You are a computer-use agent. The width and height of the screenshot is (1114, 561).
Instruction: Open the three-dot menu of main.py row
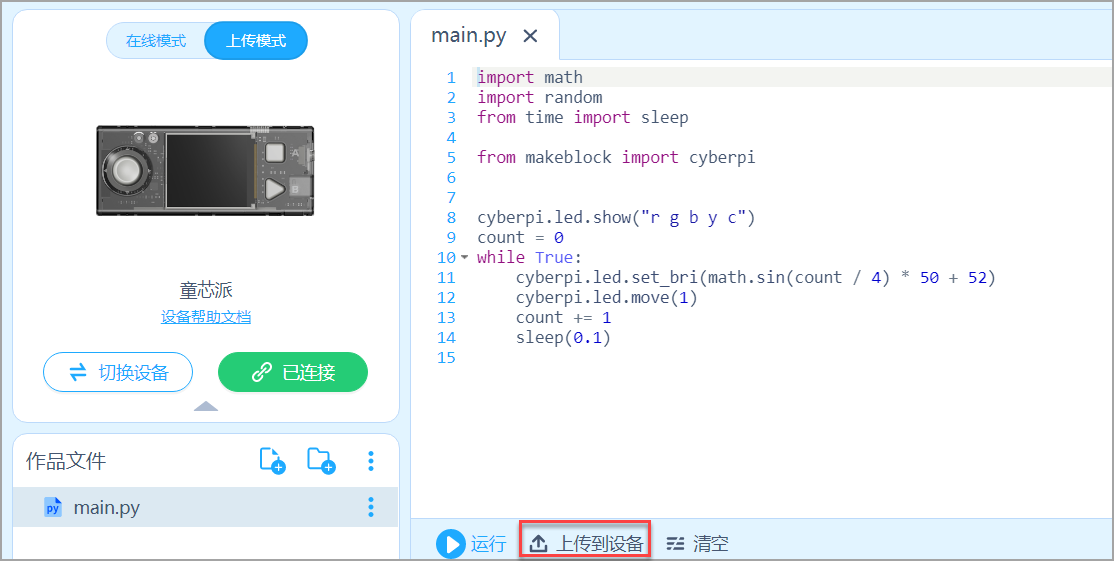pyautogui.click(x=370, y=507)
